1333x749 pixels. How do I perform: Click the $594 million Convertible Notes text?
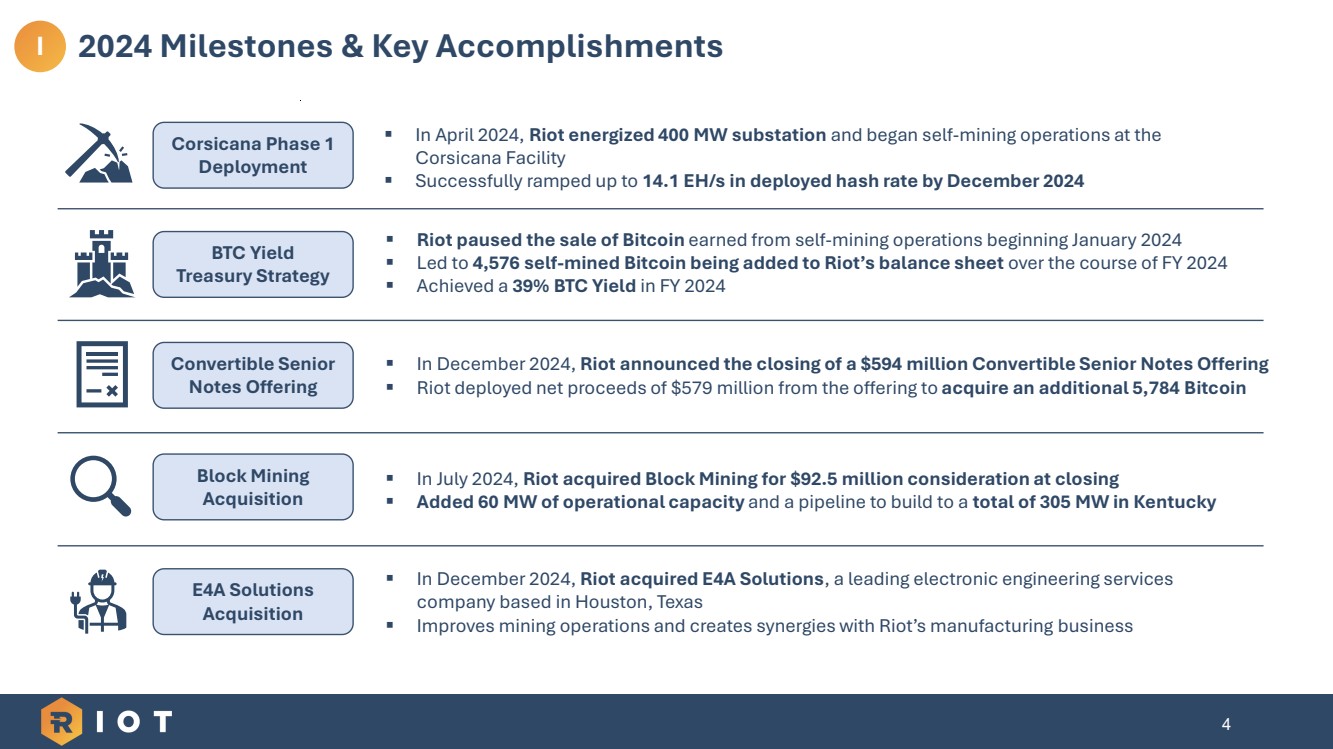[924, 364]
